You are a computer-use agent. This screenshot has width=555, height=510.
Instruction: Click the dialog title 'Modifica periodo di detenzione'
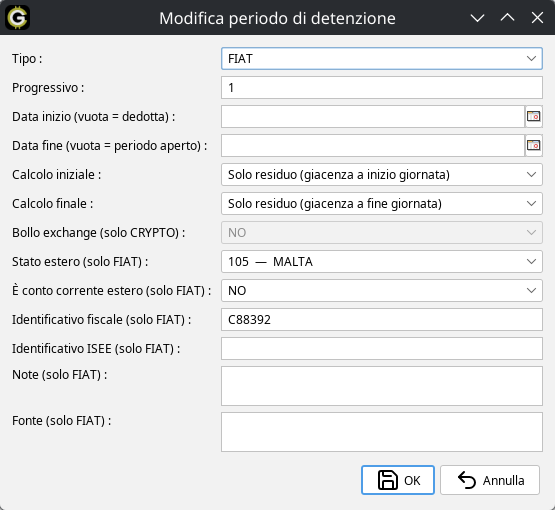point(277,18)
